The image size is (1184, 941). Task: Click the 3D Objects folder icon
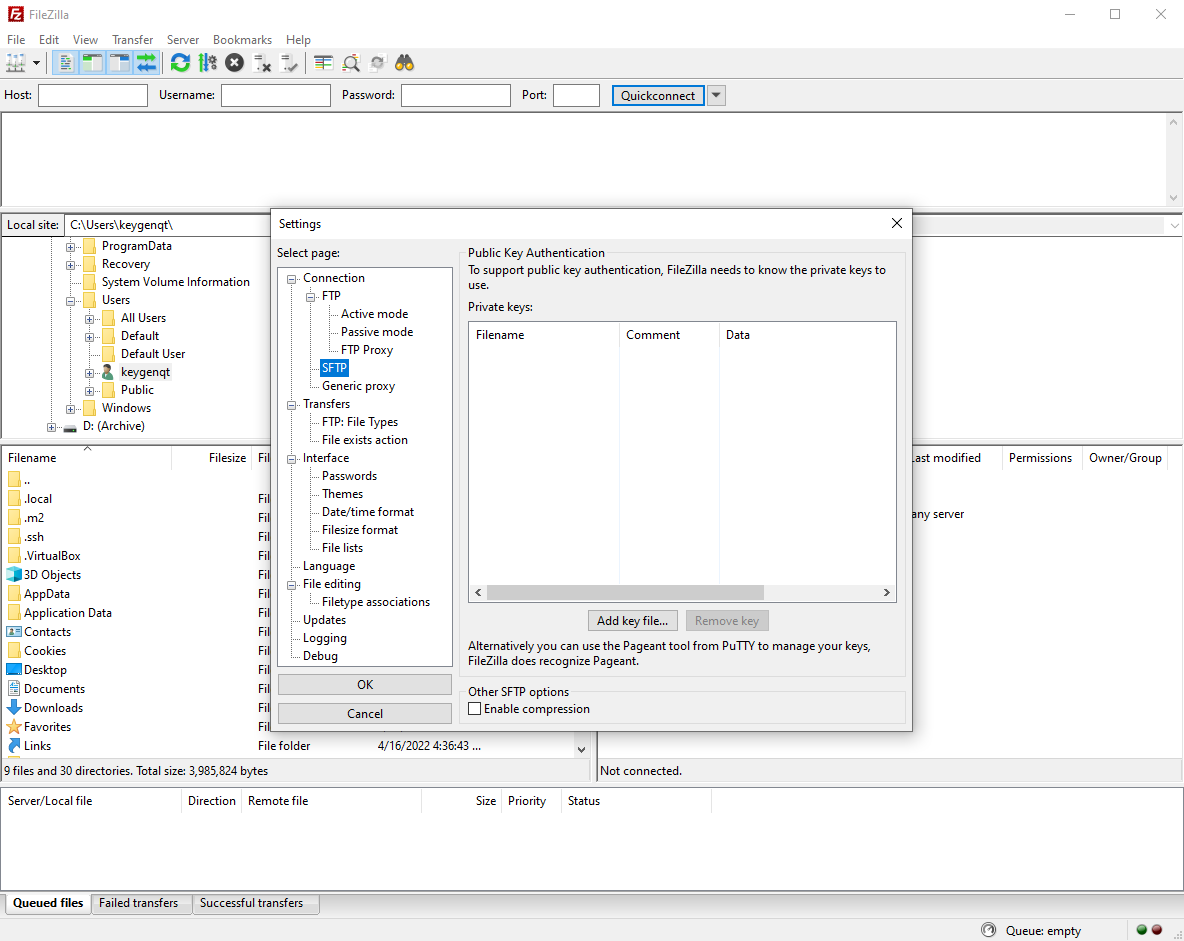(x=14, y=575)
